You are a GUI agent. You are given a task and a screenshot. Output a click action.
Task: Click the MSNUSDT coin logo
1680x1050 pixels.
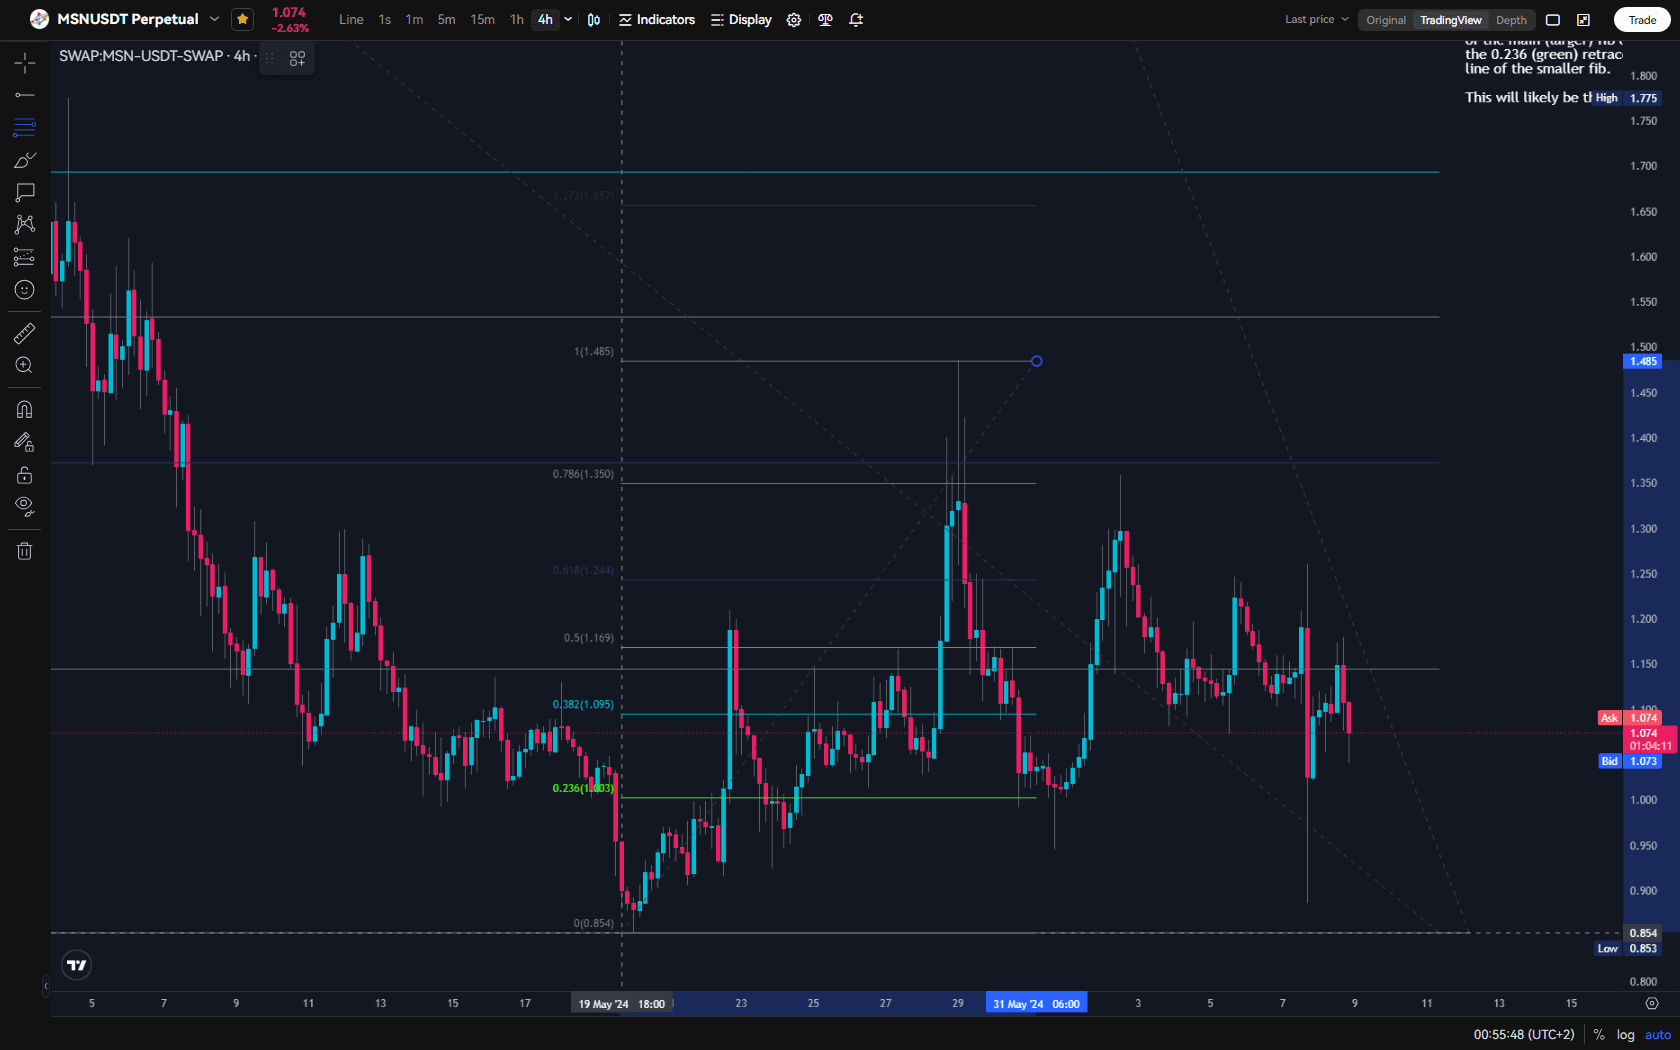(x=39, y=19)
